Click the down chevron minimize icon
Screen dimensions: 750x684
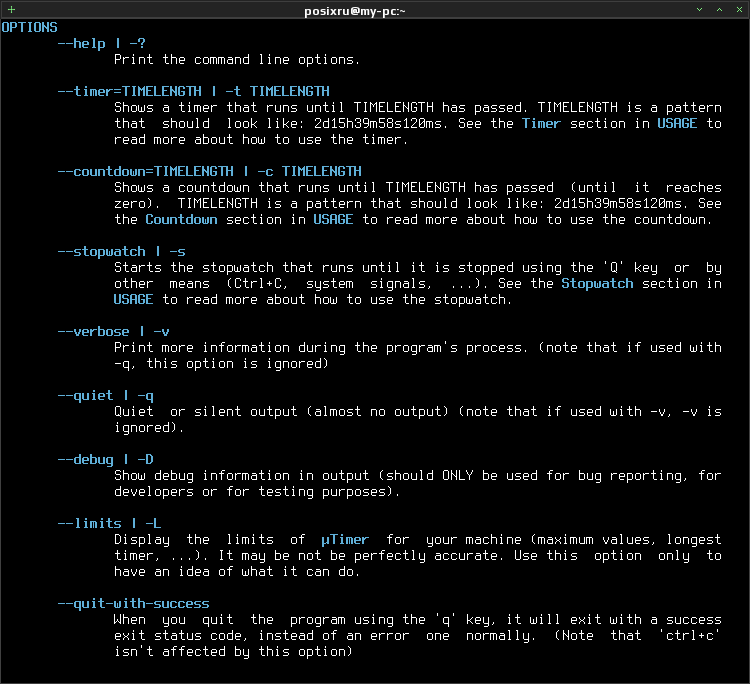(x=699, y=10)
